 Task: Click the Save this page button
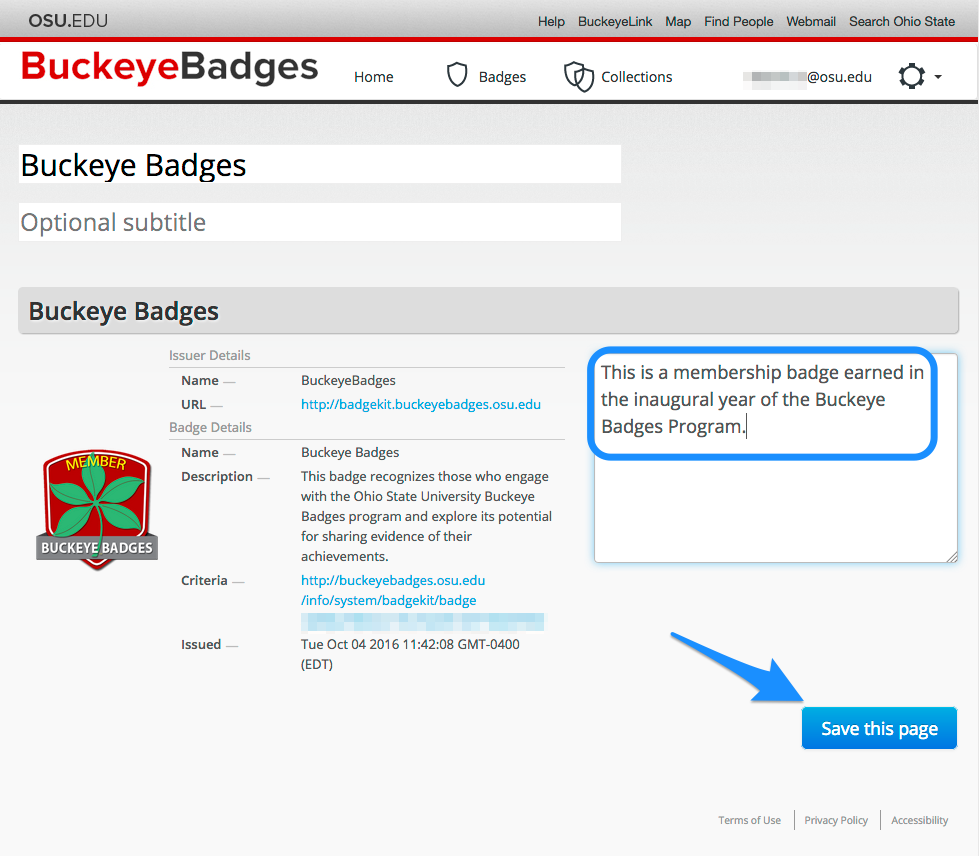point(879,728)
